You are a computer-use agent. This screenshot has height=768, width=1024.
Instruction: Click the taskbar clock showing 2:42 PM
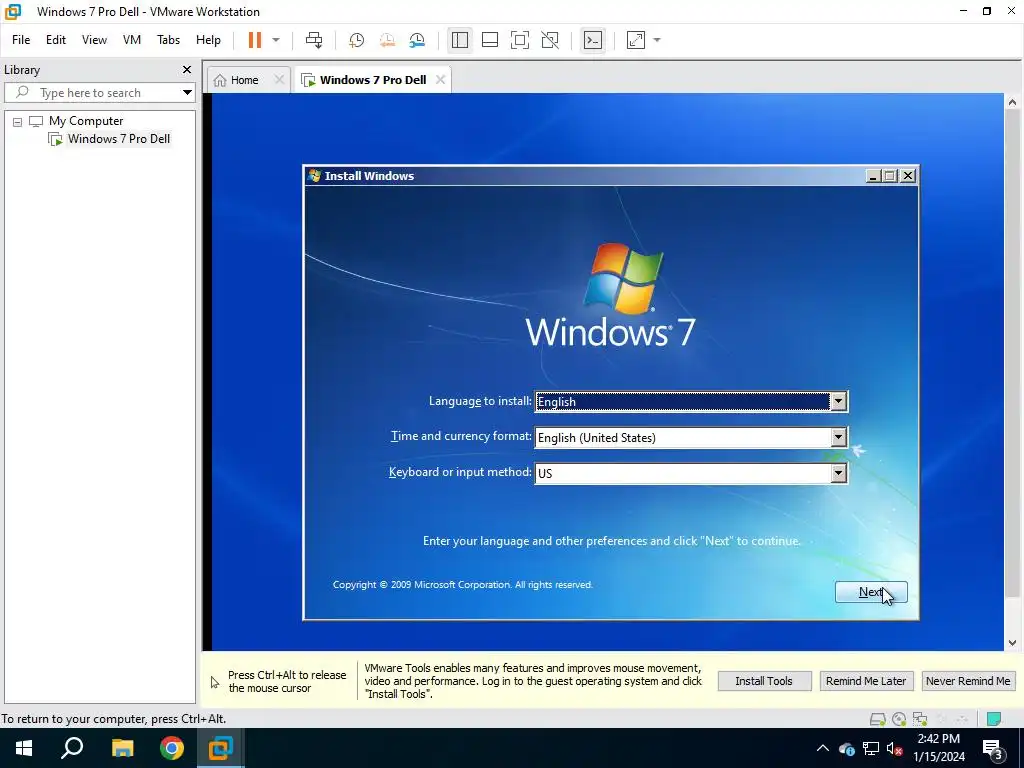coord(939,748)
